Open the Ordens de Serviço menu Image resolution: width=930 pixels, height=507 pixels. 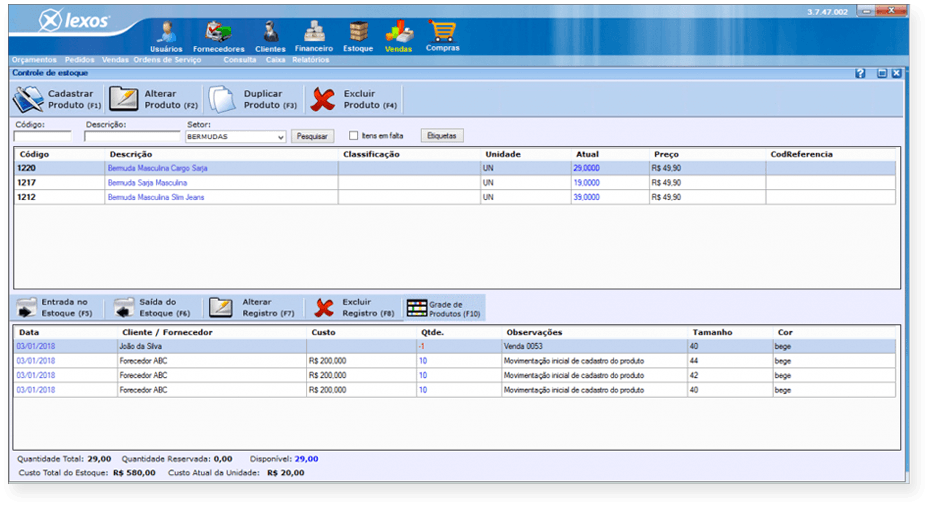pos(167,60)
